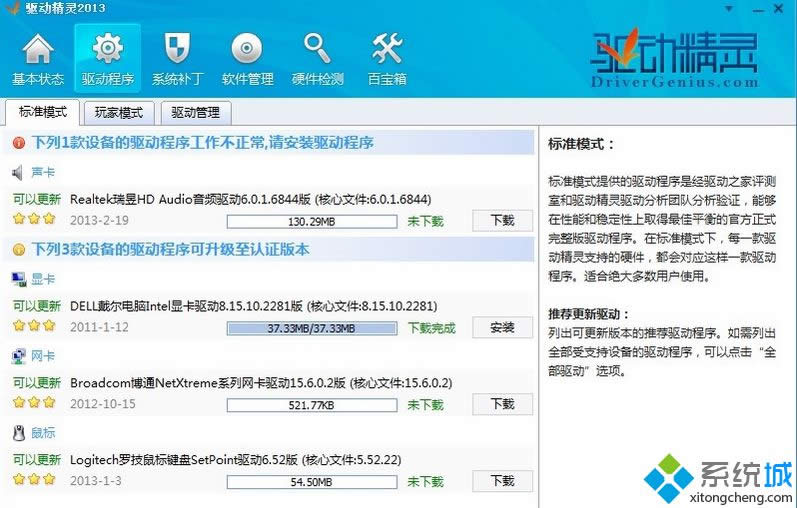Select the Realtek瑞昱HD Audio音频驱动 entry text
This screenshot has height=508, width=797.
point(251,199)
